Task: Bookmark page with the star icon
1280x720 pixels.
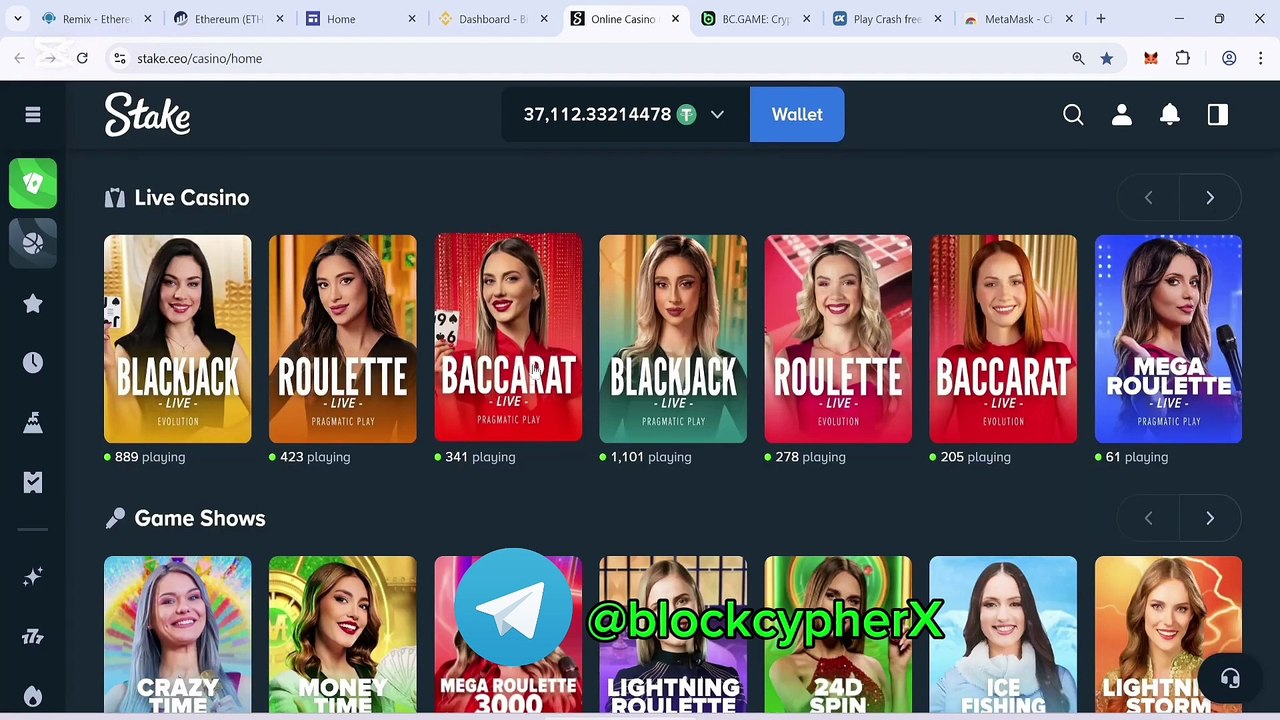Action: click(x=1107, y=58)
